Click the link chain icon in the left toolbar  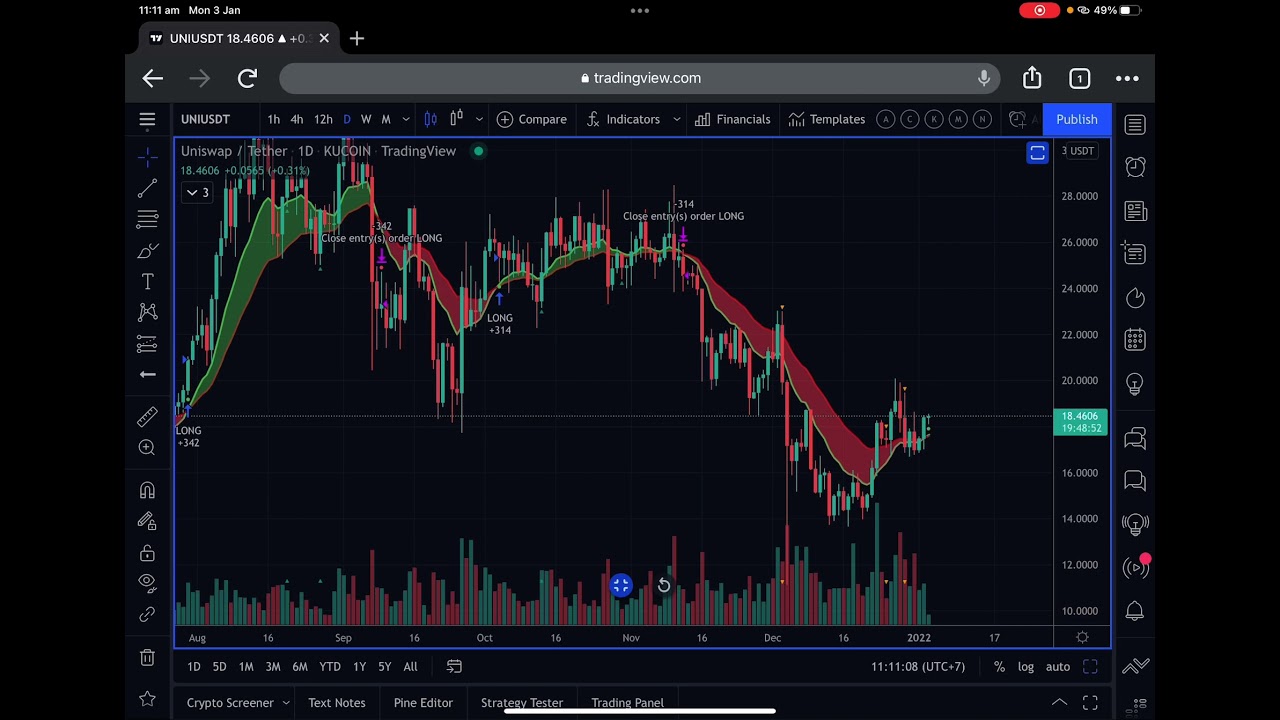click(147, 614)
